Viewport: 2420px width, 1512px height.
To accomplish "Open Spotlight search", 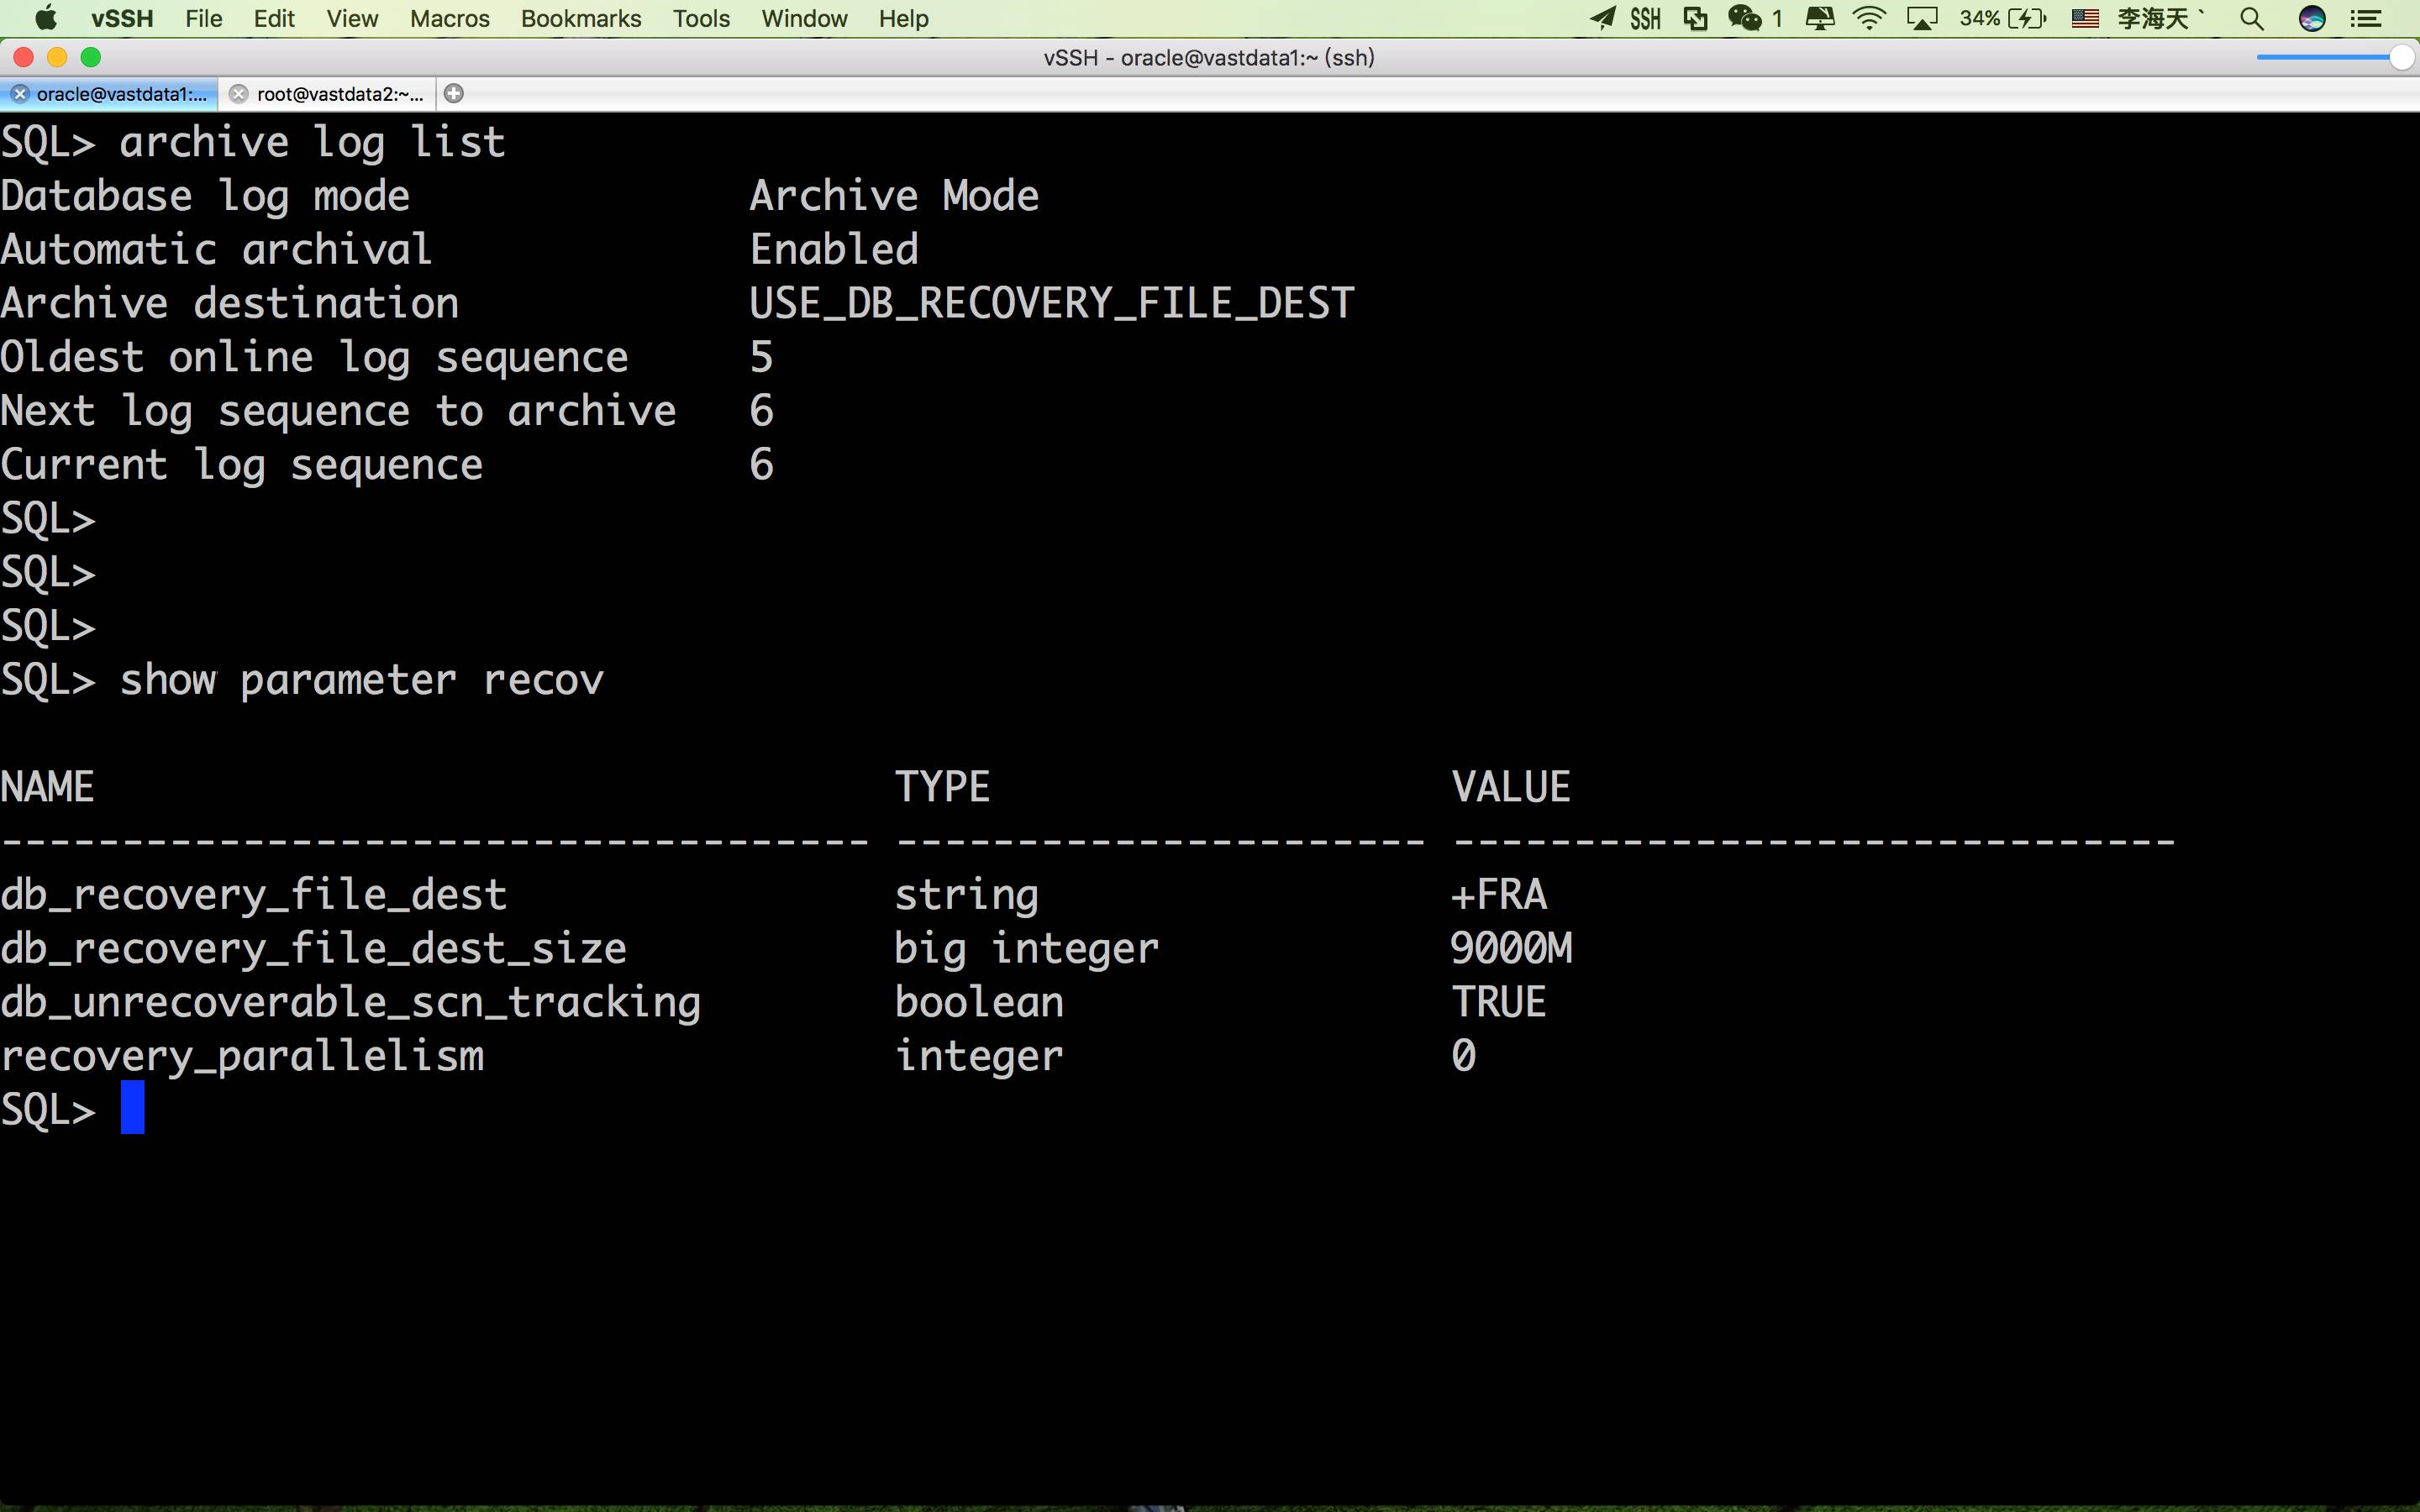I will (x=2252, y=18).
